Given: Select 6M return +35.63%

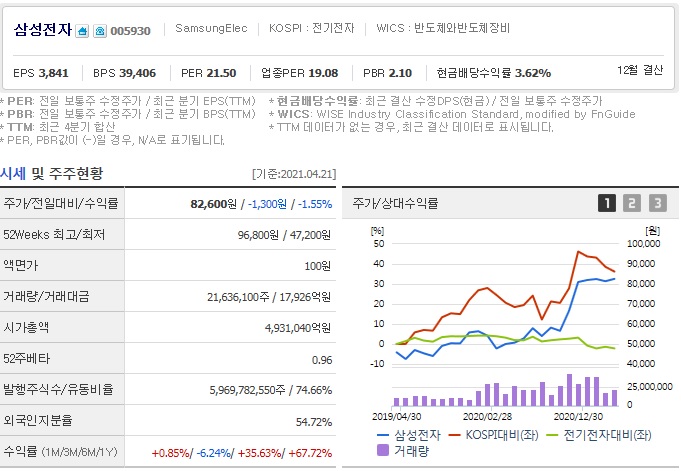Looking at the screenshot, I should click(x=259, y=453).
